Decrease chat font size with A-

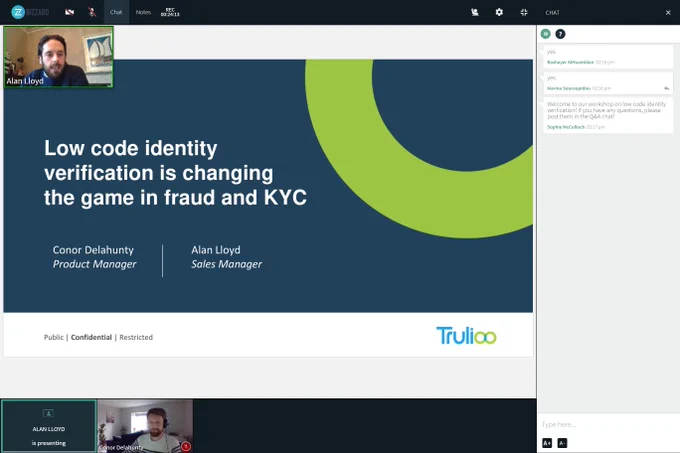tap(562, 443)
